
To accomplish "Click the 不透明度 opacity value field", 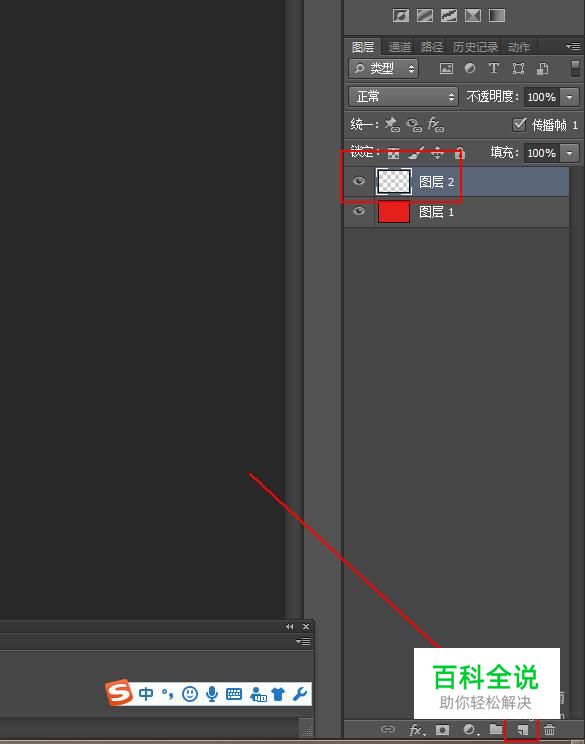I will tap(541, 97).
